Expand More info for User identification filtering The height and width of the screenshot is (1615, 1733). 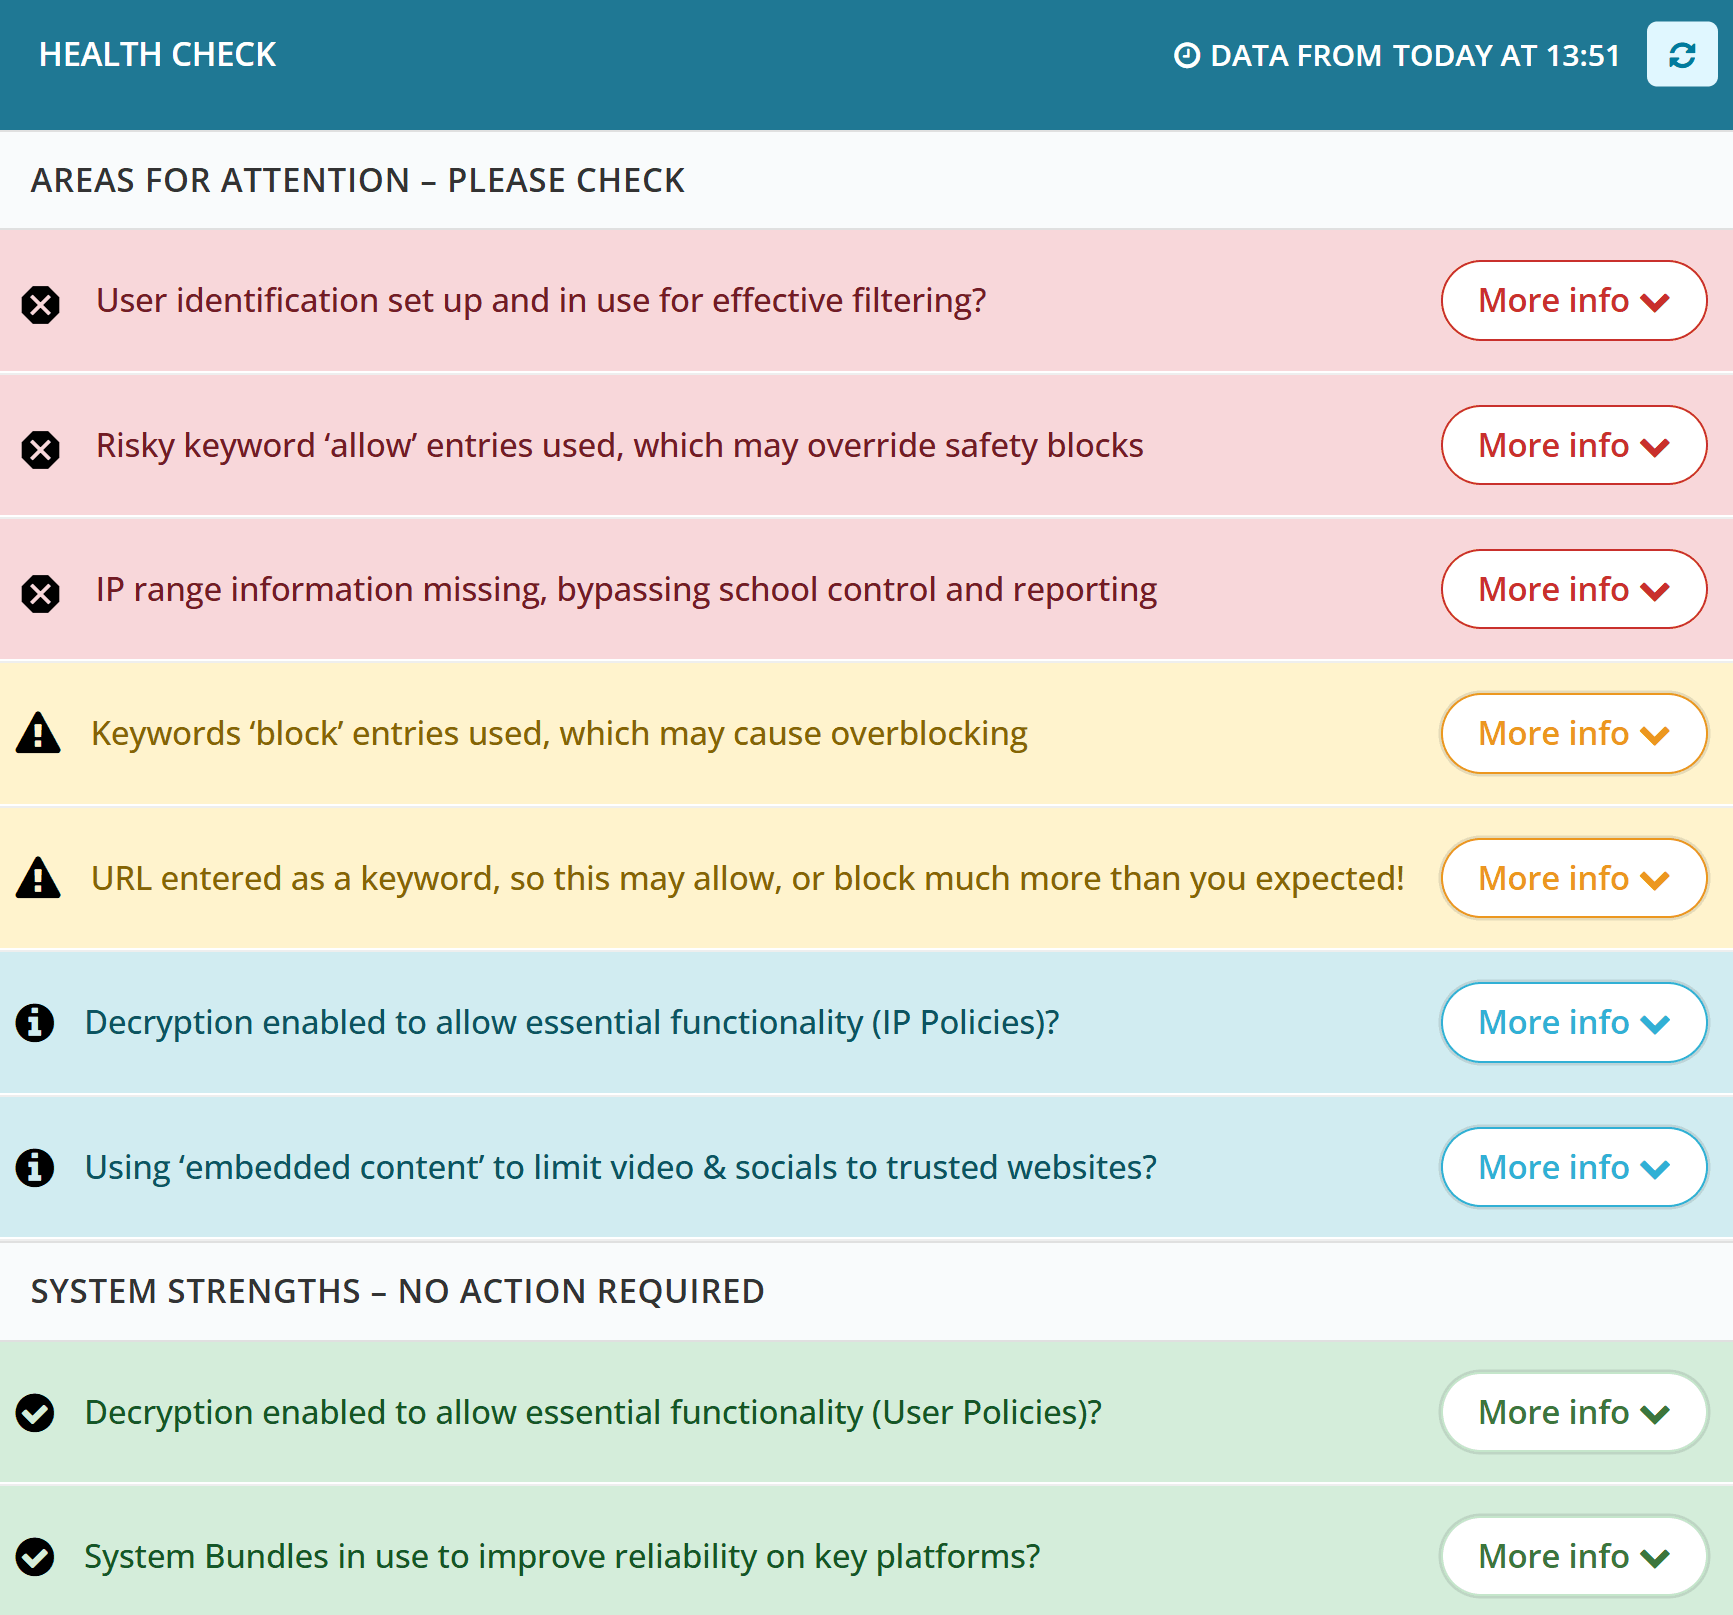click(1573, 301)
